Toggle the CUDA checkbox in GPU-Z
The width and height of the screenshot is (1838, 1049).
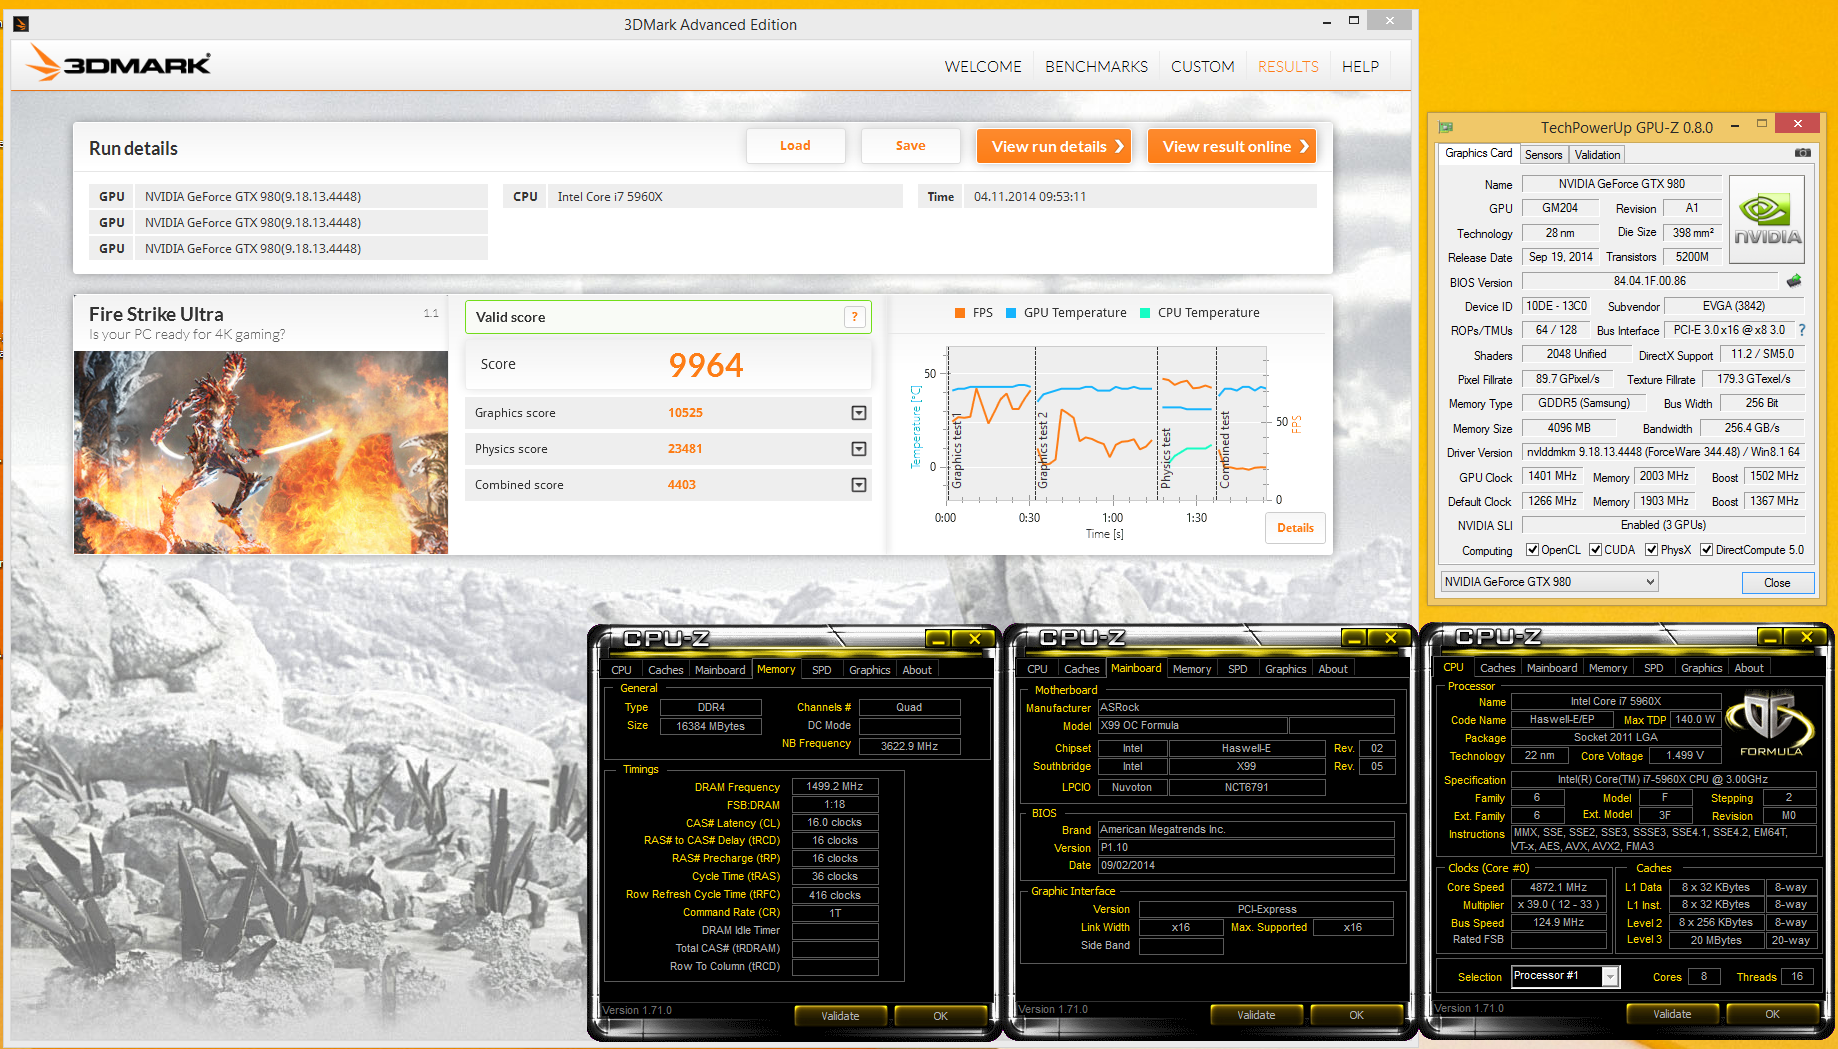click(1596, 550)
